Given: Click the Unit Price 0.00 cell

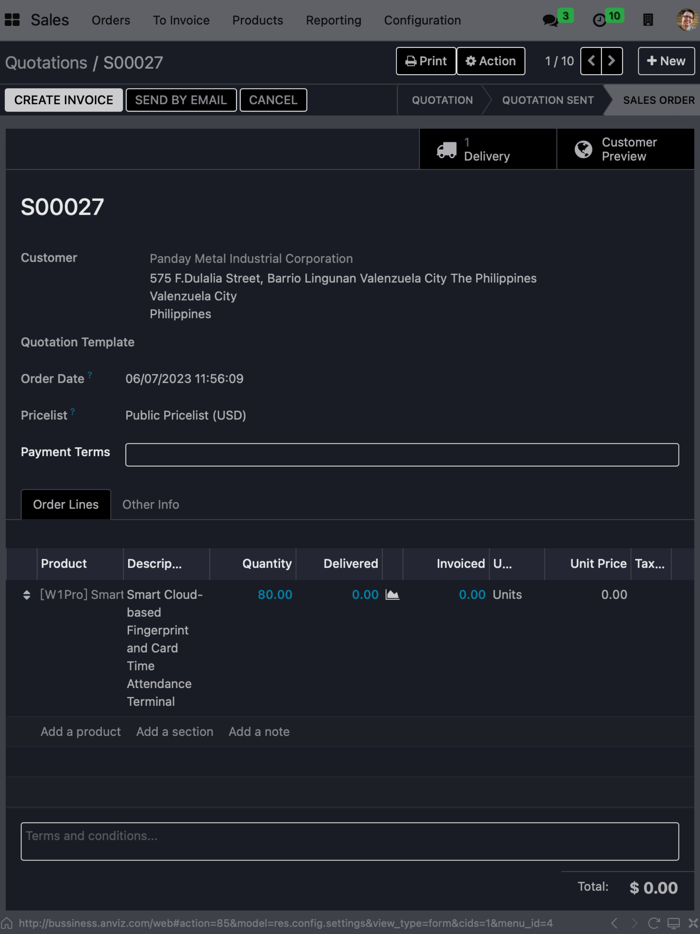Looking at the screenshot, I should (x=614, y=594).
